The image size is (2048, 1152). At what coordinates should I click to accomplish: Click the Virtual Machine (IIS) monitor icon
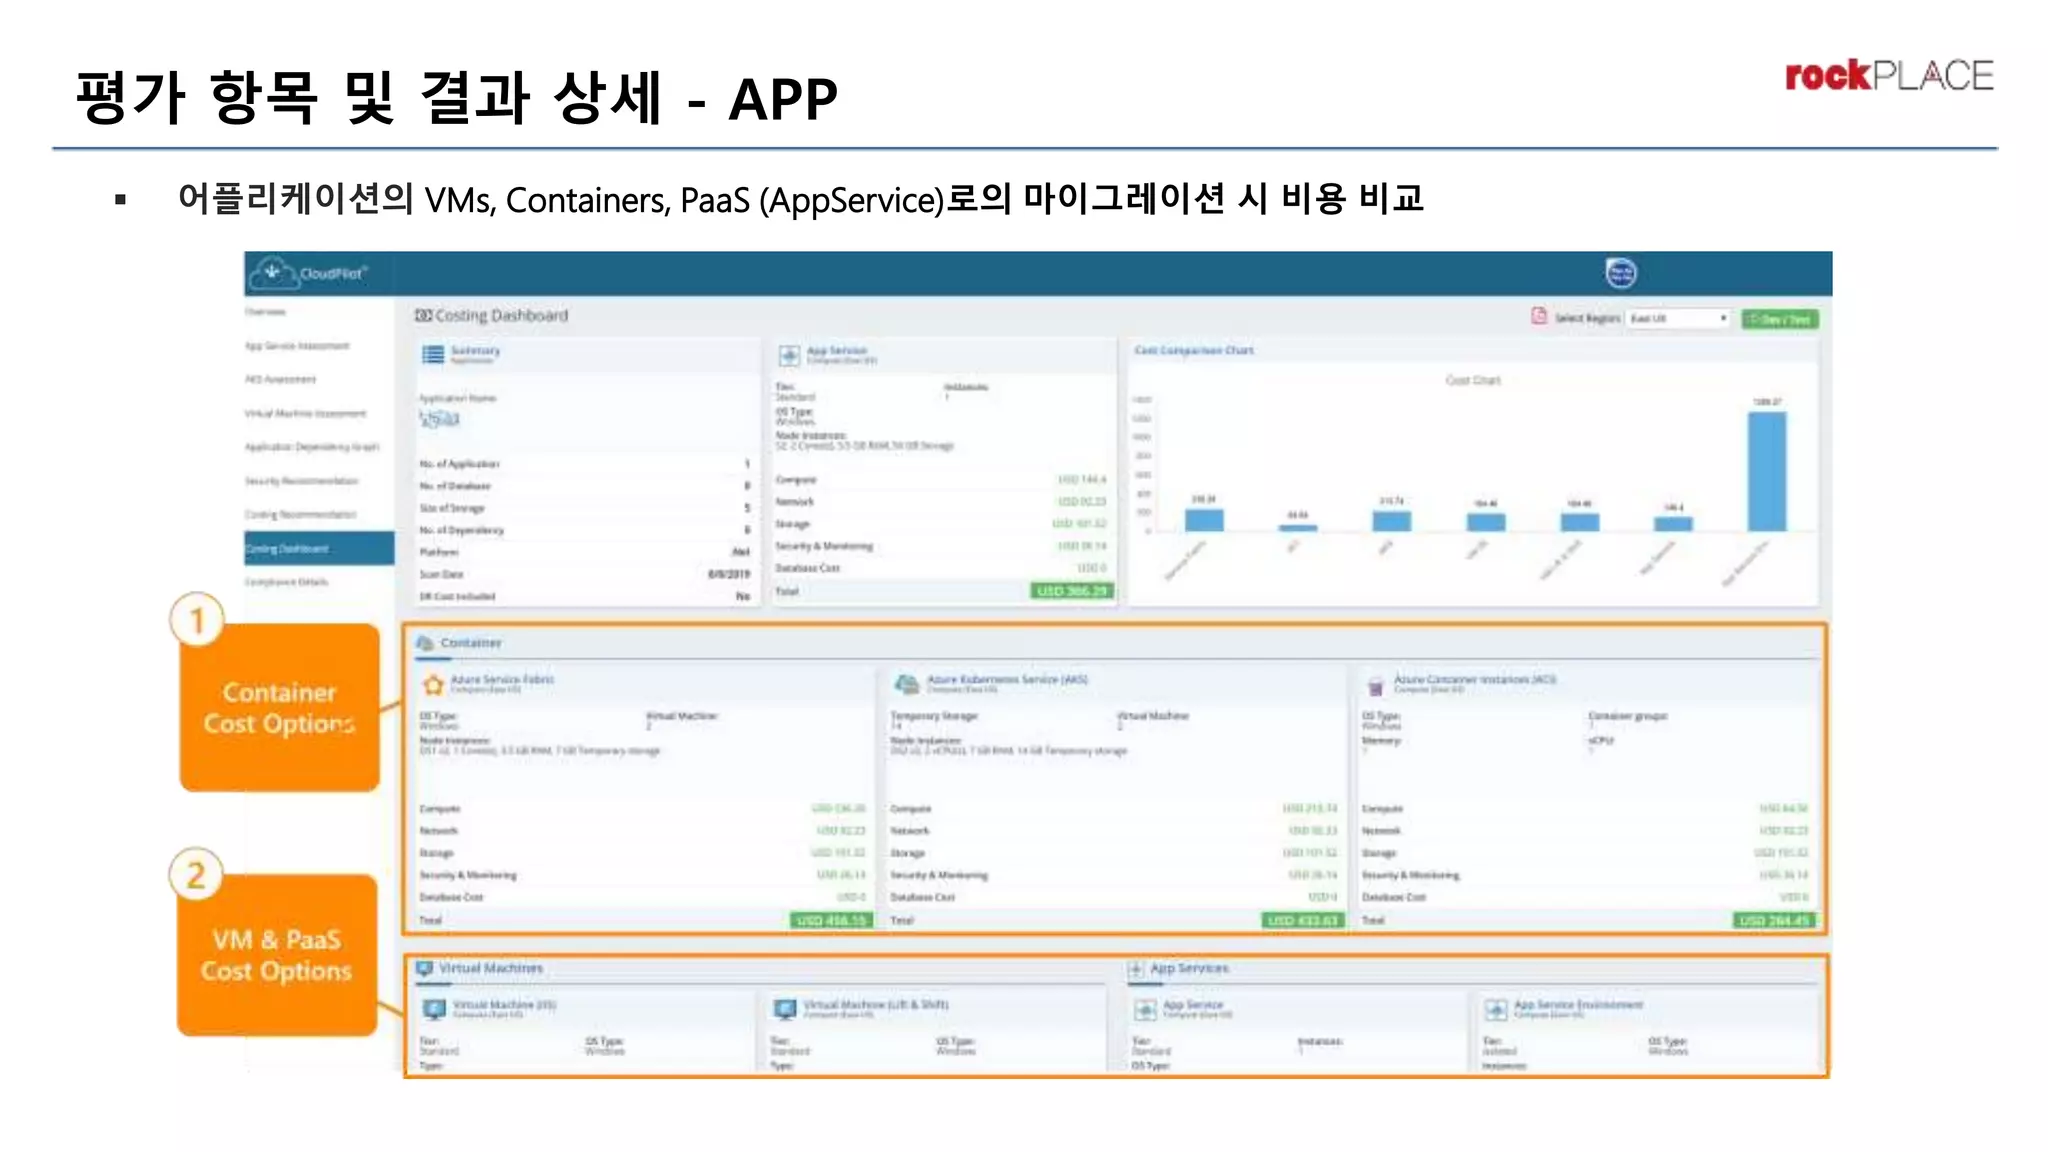click(x=434, y=1010)
